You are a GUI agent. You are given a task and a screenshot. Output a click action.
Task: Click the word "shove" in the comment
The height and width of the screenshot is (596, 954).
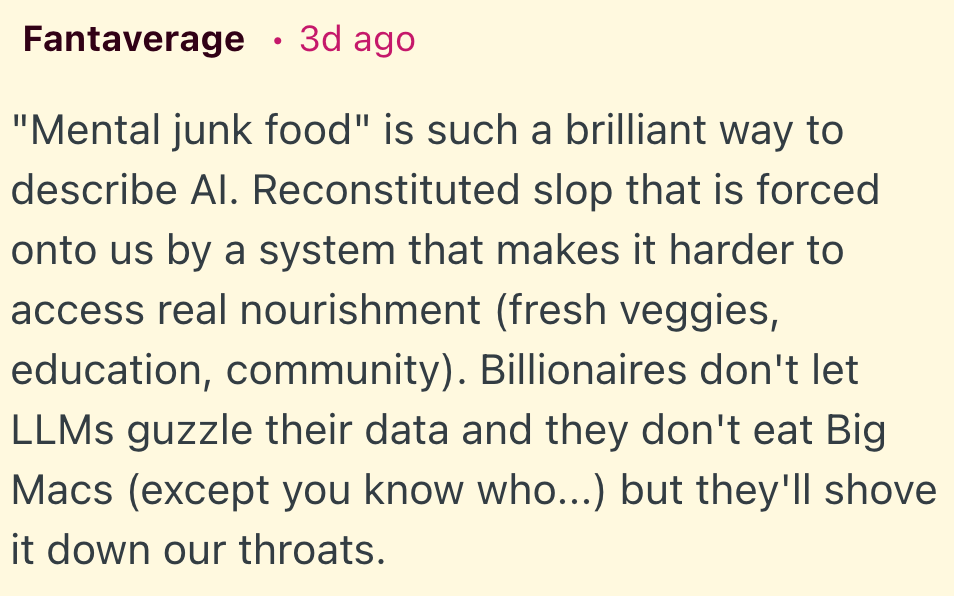pyautogui.click(x=878, y=491)
